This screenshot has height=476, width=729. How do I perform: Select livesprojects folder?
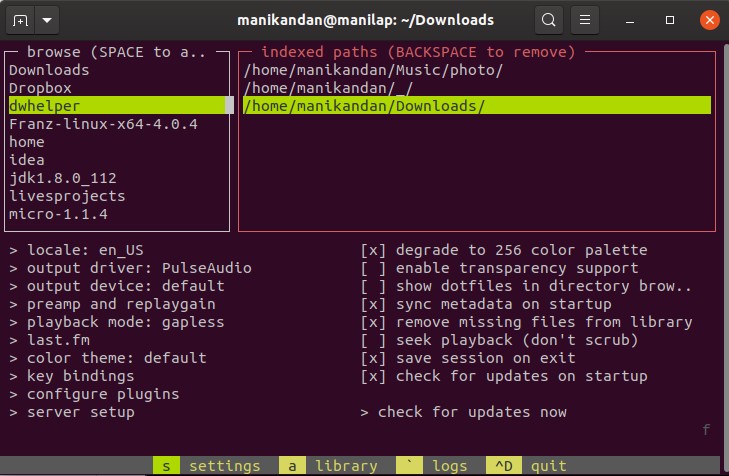(117, 196)
